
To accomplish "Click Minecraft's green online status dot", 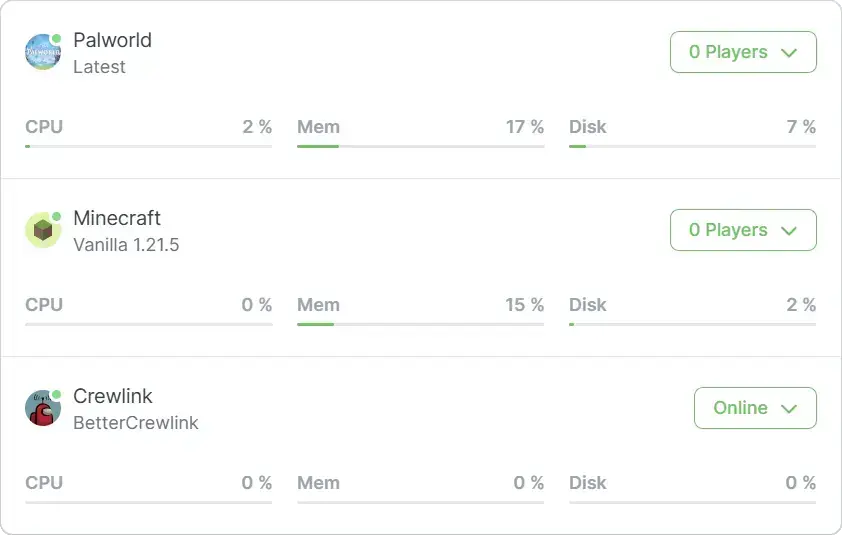I will click(x=56, y=217).
